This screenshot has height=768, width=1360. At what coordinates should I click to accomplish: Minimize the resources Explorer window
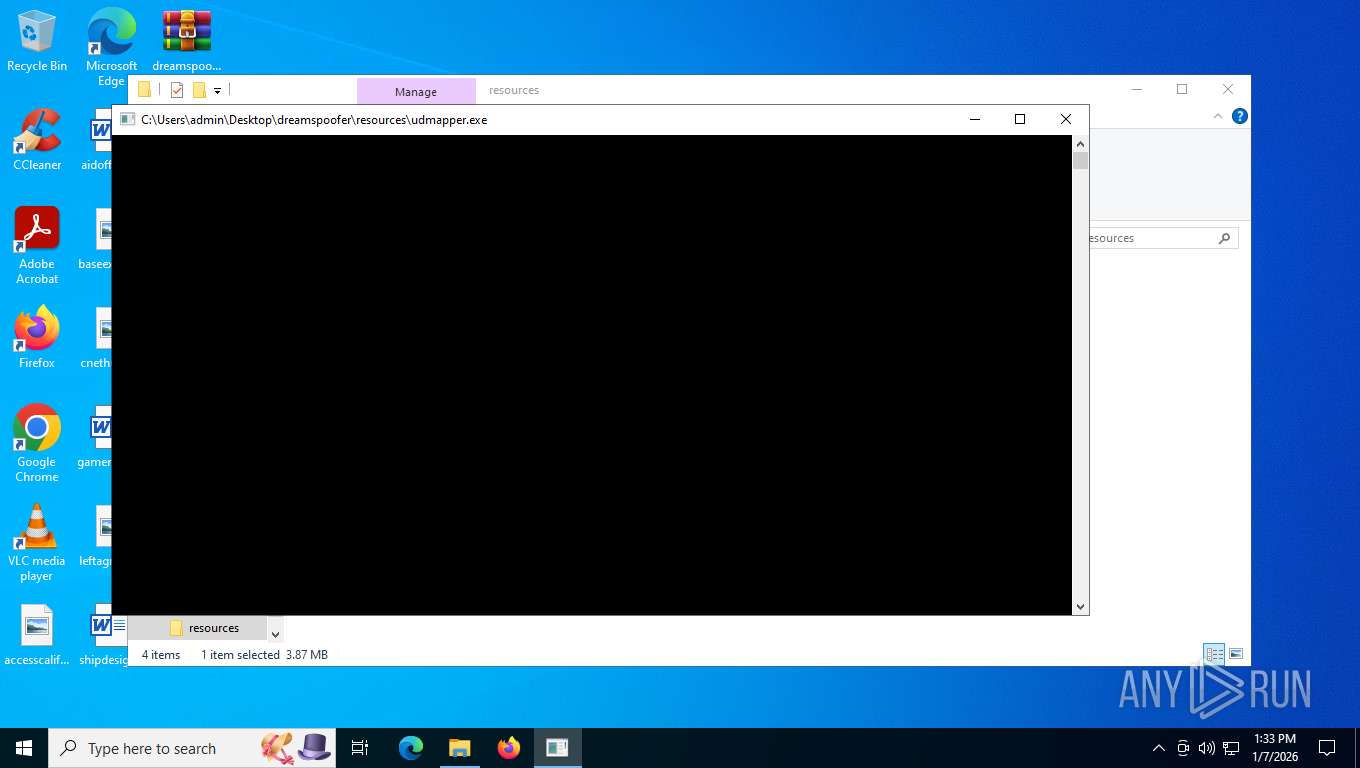click(1137, 89)
